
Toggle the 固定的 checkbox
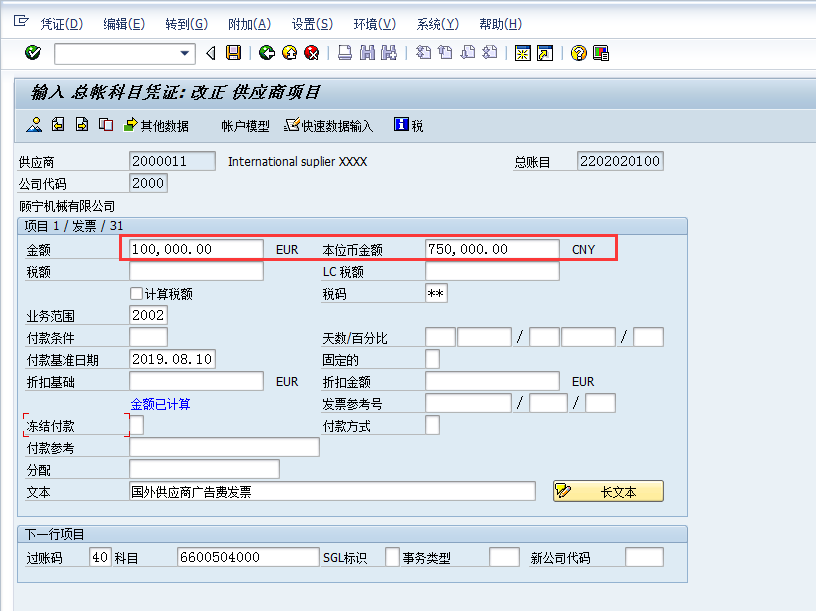(x=432, y=359)
